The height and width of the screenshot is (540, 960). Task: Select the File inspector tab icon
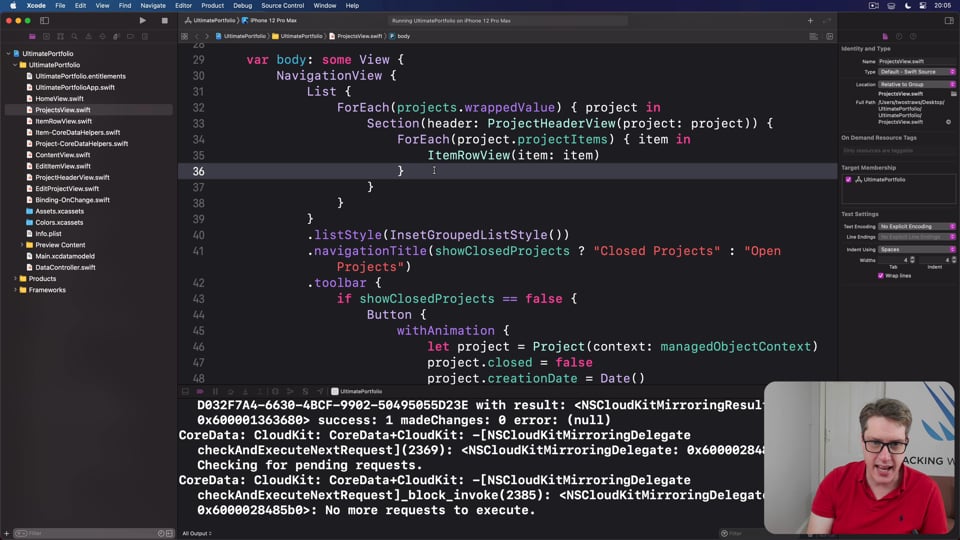click(885, 36)
